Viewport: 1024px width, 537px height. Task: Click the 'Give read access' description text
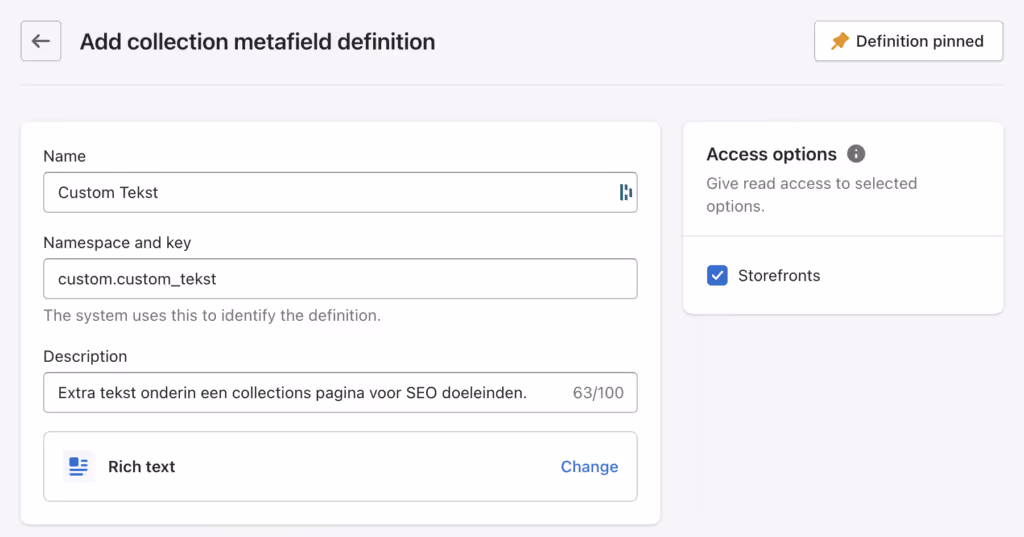click(x=812, y=195)
